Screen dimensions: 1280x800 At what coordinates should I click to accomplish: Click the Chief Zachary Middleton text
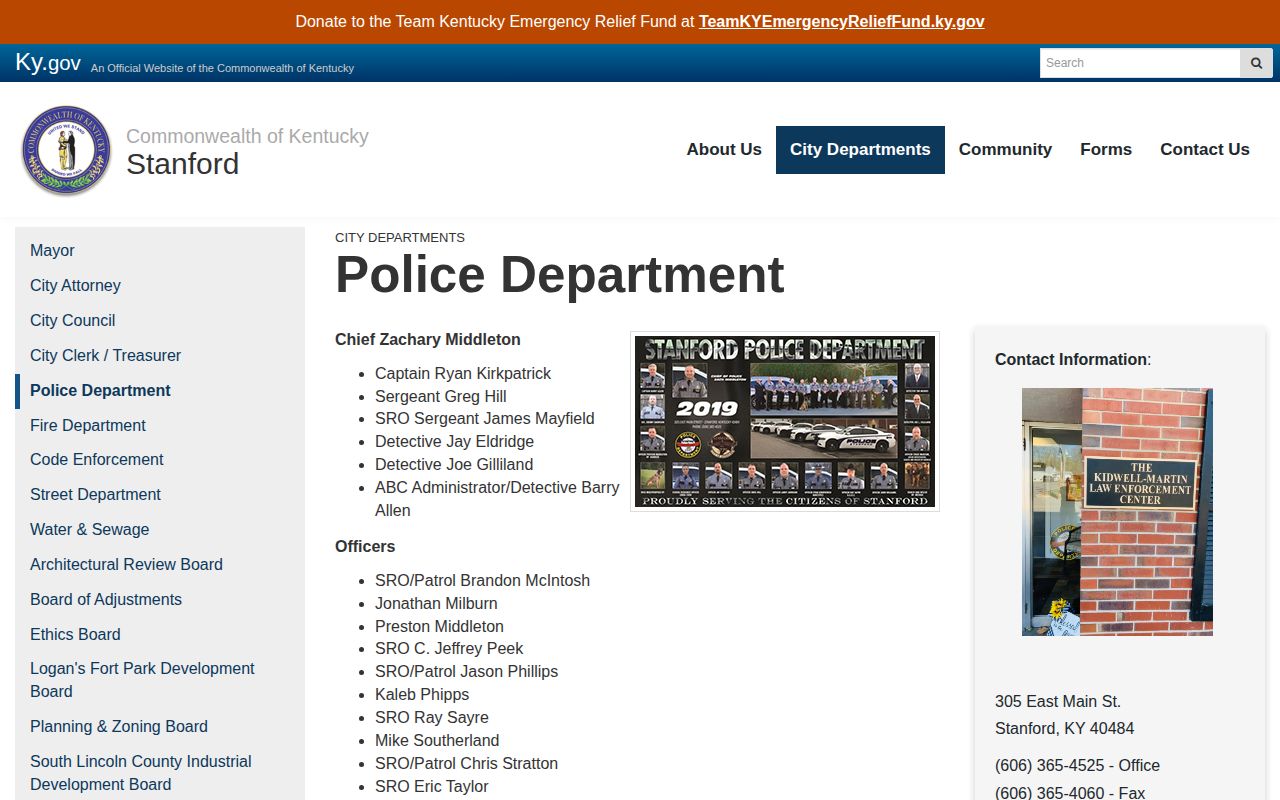pyautogui.click(x=428, y=340)
